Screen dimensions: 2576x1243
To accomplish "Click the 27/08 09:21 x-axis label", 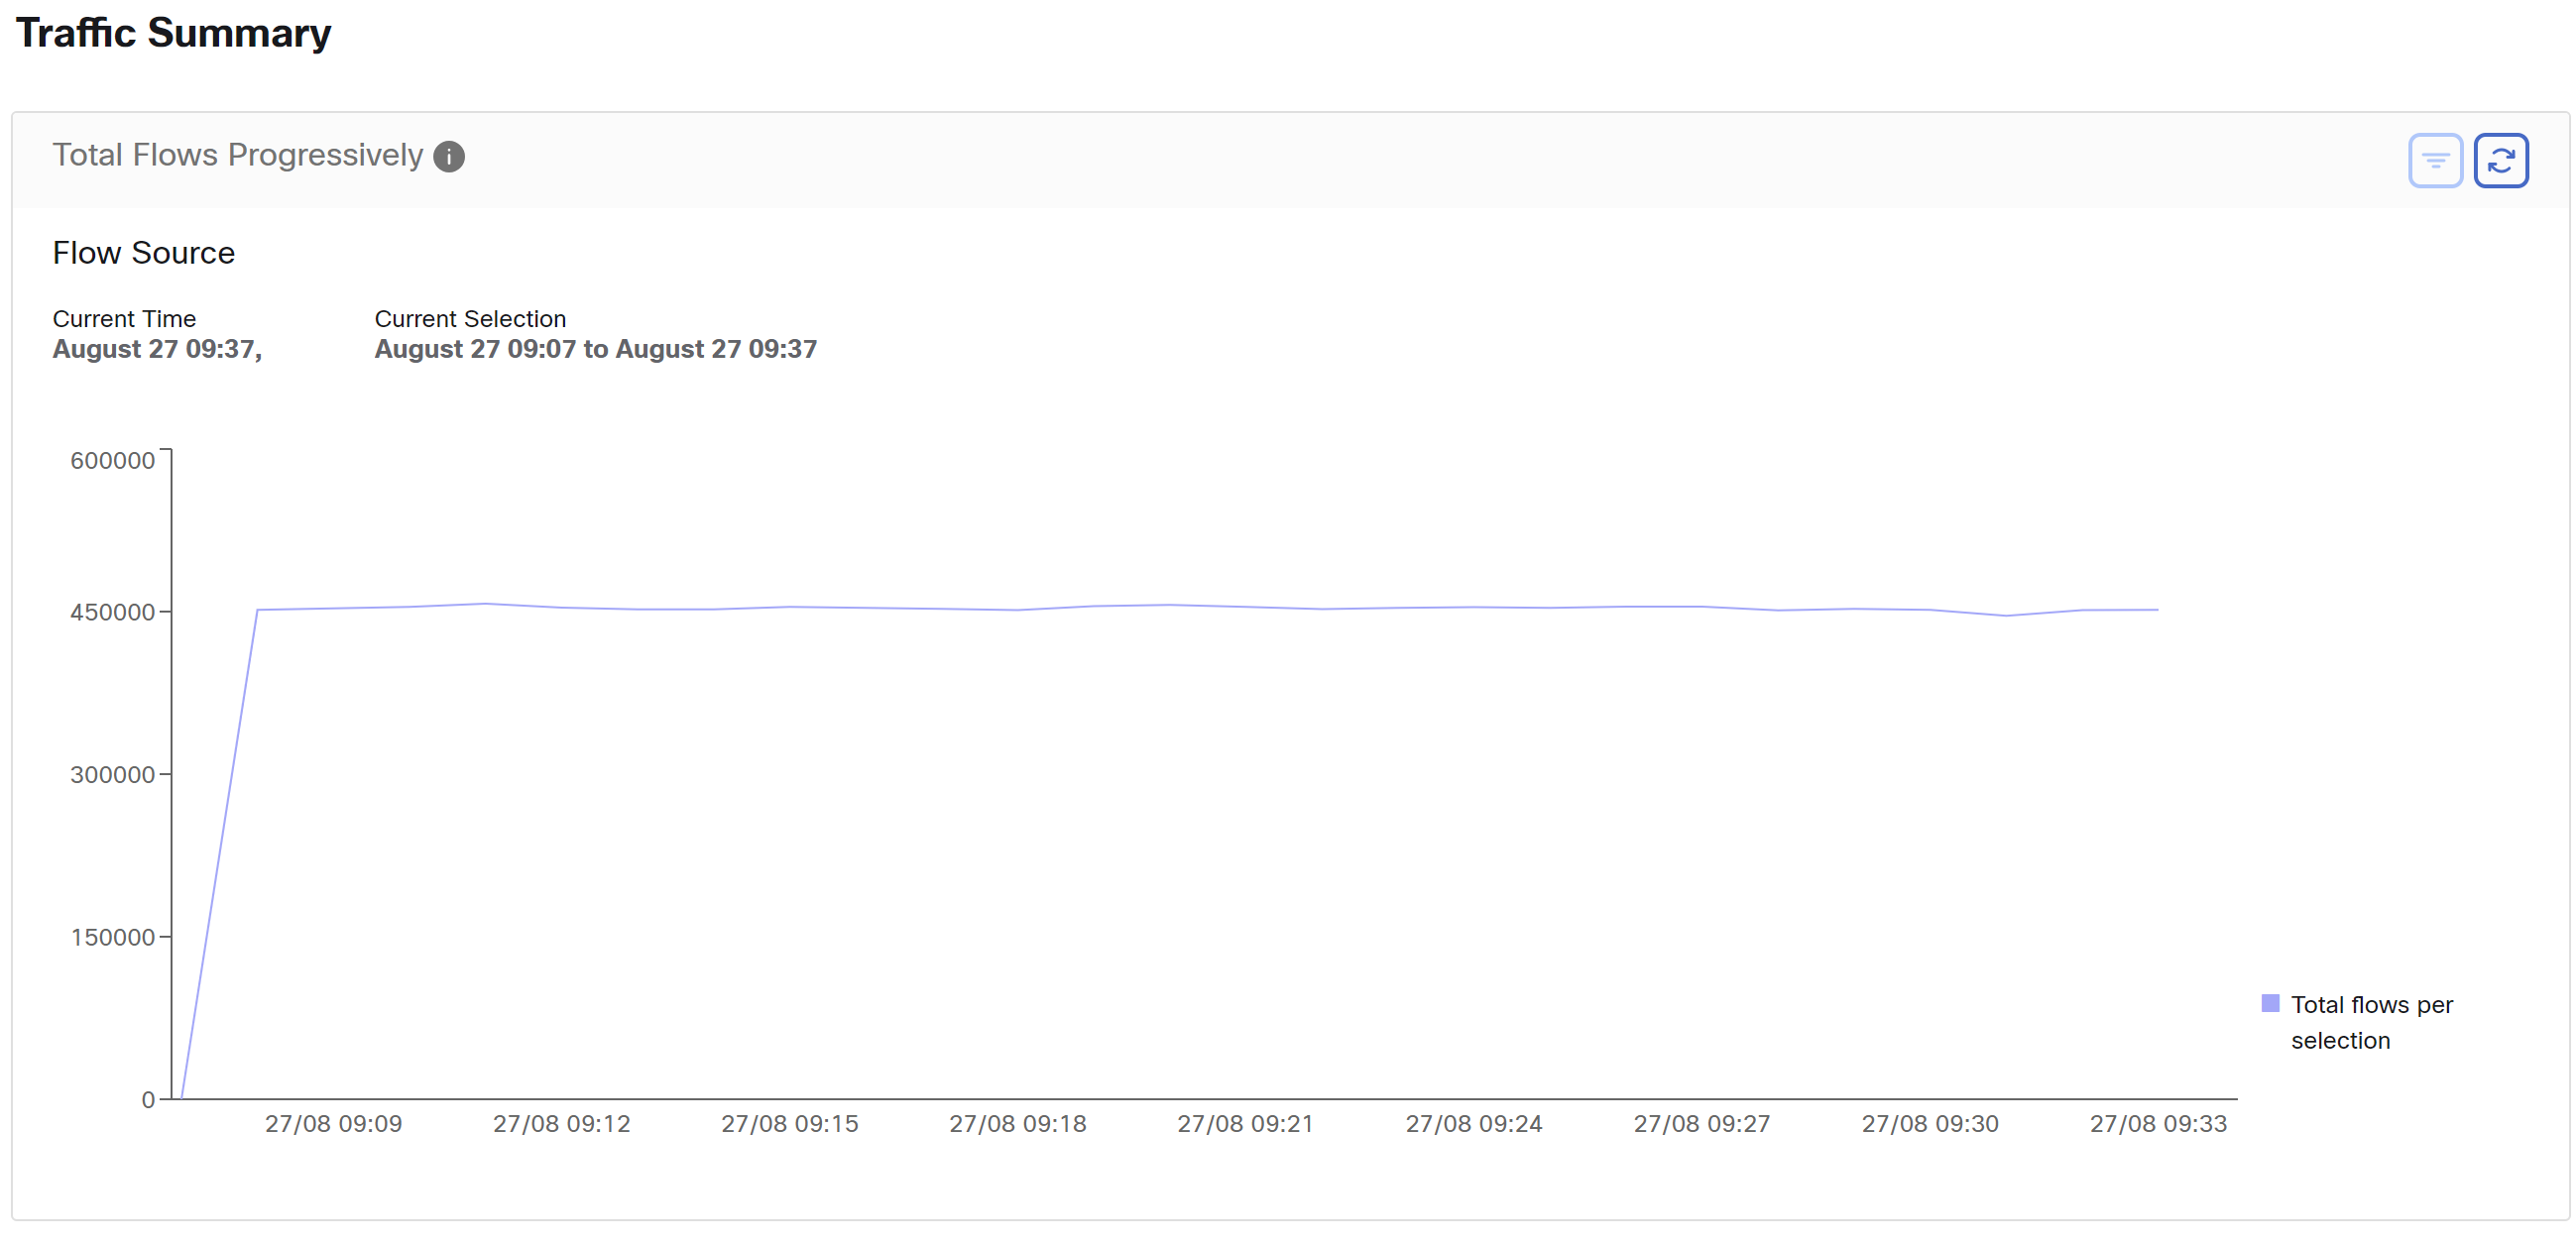I will (1246, 1124).
